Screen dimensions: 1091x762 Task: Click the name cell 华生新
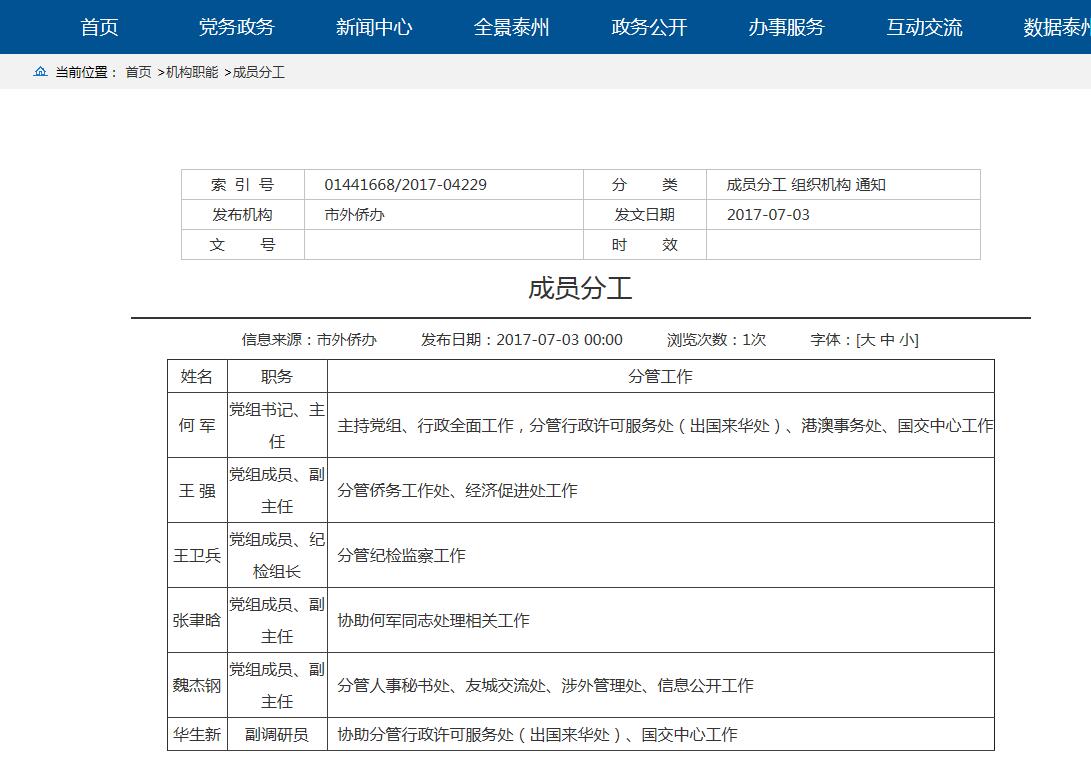(197, 734)
